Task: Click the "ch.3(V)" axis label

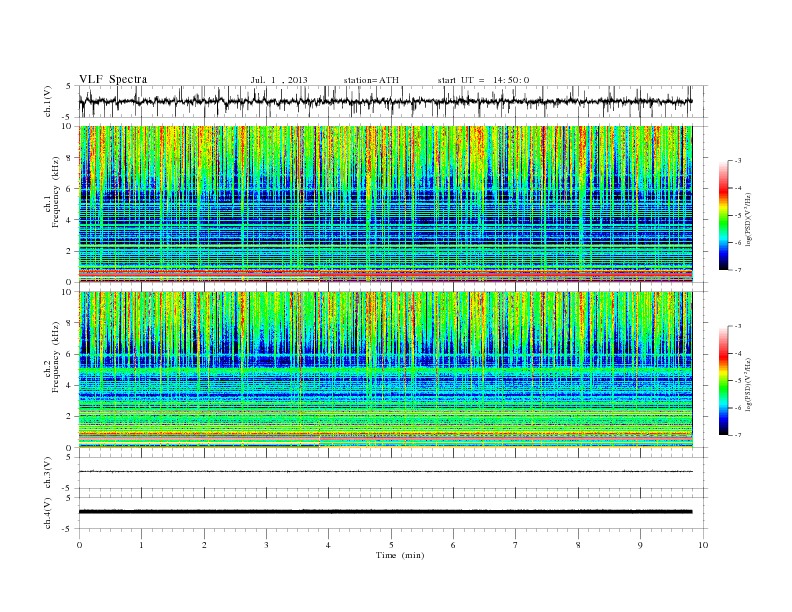Action: [x=48, y=473]
